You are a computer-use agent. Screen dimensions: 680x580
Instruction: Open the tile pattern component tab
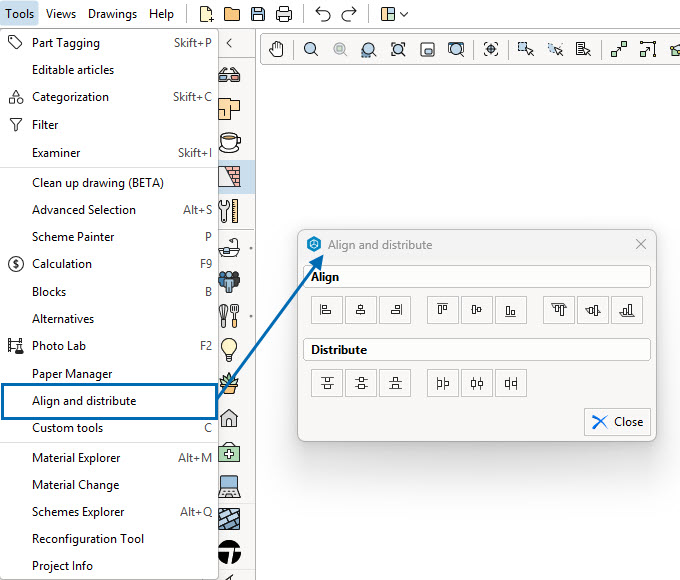click(x=229, y=519)
